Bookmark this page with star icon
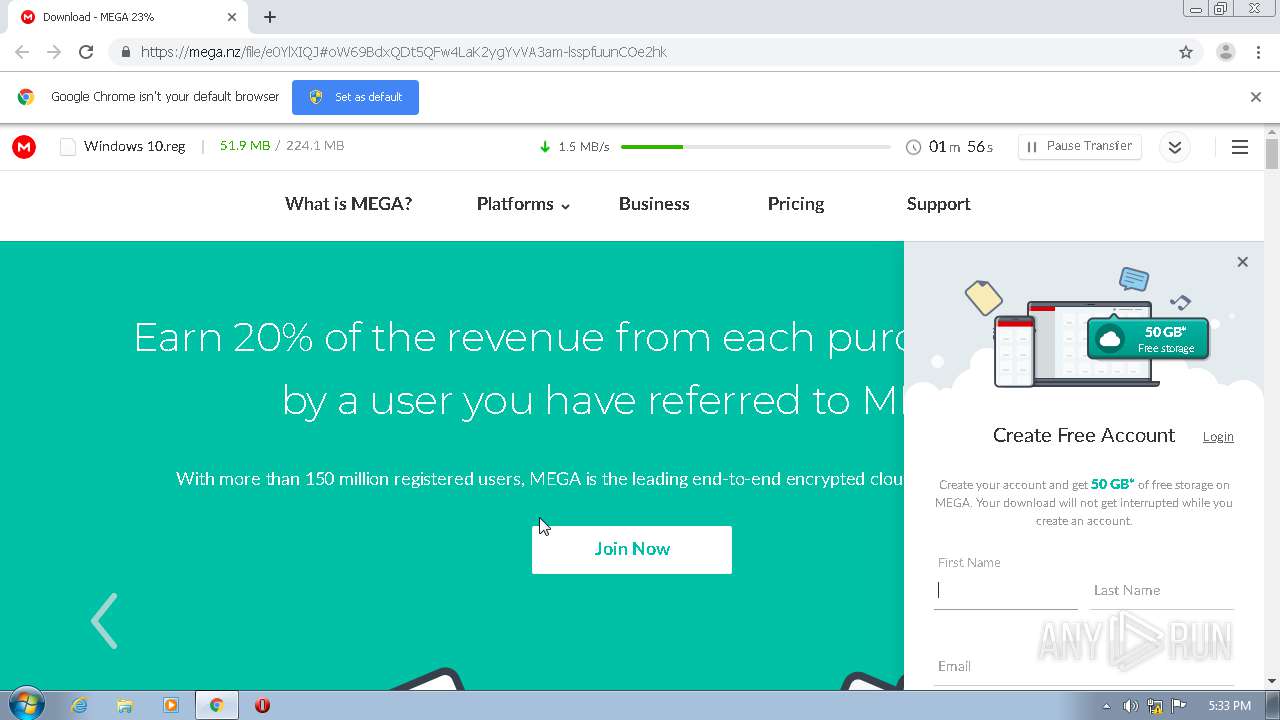 click(x=1186, y=52)
